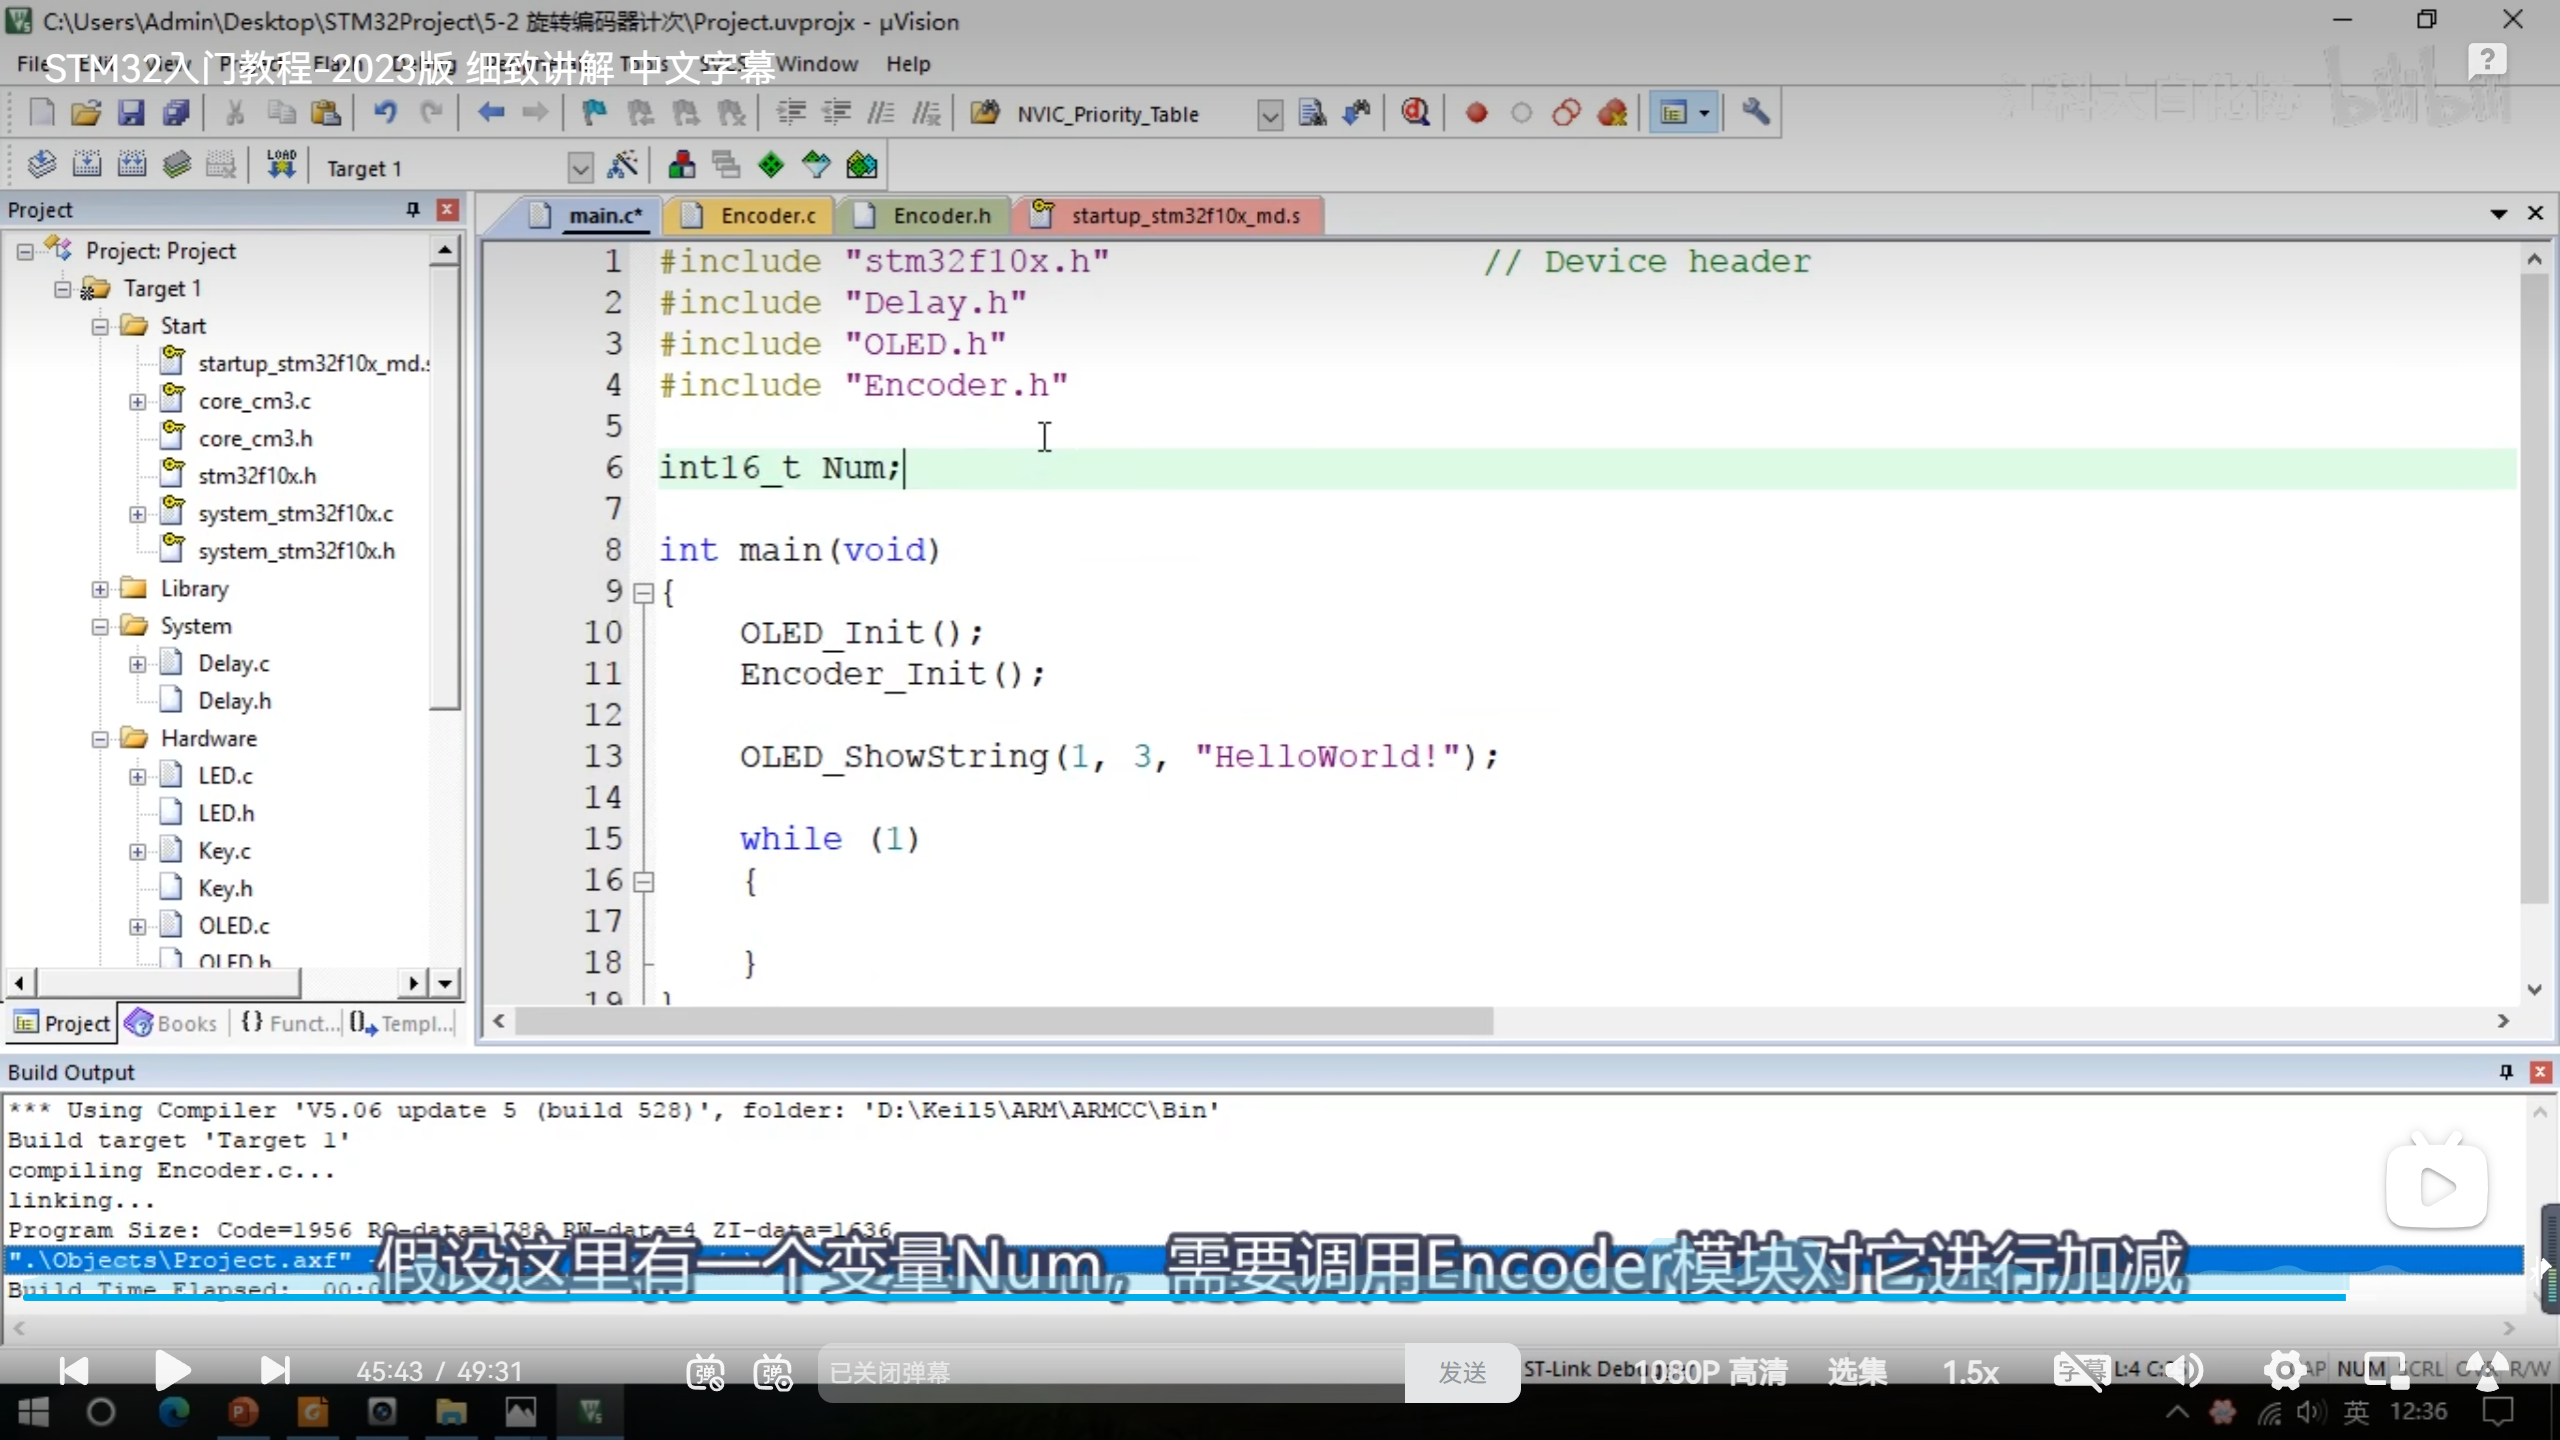
Task: Open the Help menu
Action: [x=907, y=64]
